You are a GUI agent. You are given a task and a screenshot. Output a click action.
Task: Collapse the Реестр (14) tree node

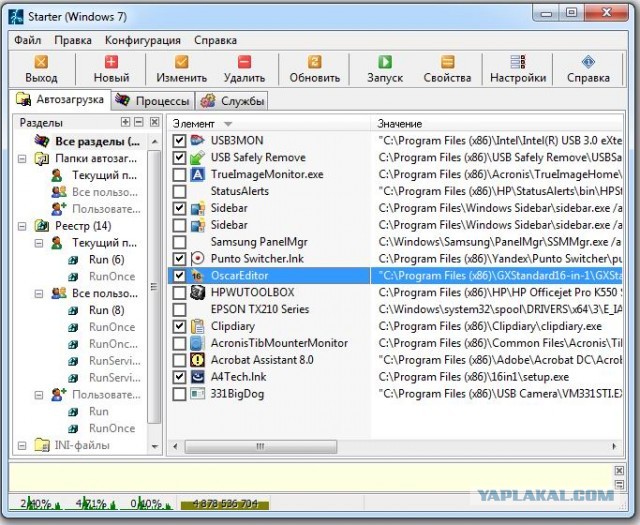click(x=22, y=226)
